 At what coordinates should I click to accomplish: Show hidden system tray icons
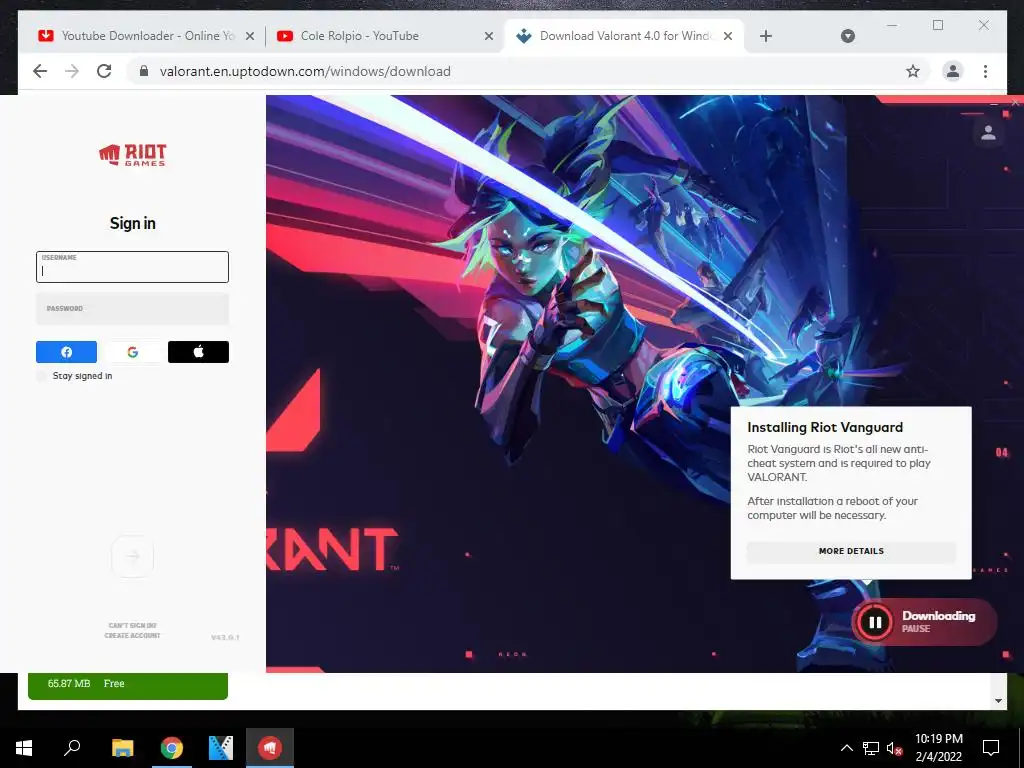(846, 748)
